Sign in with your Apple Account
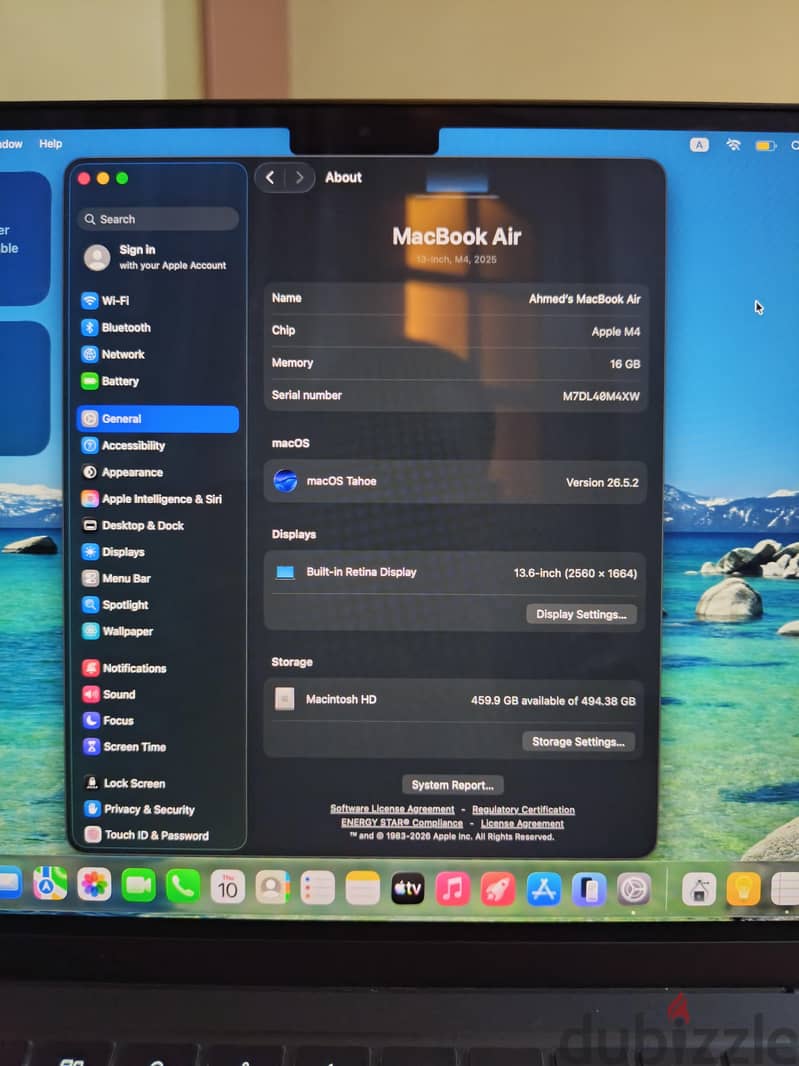Image resolution: width=799 pixels, height=1066 pixels. pyautogui.click(x=158, y=257)
